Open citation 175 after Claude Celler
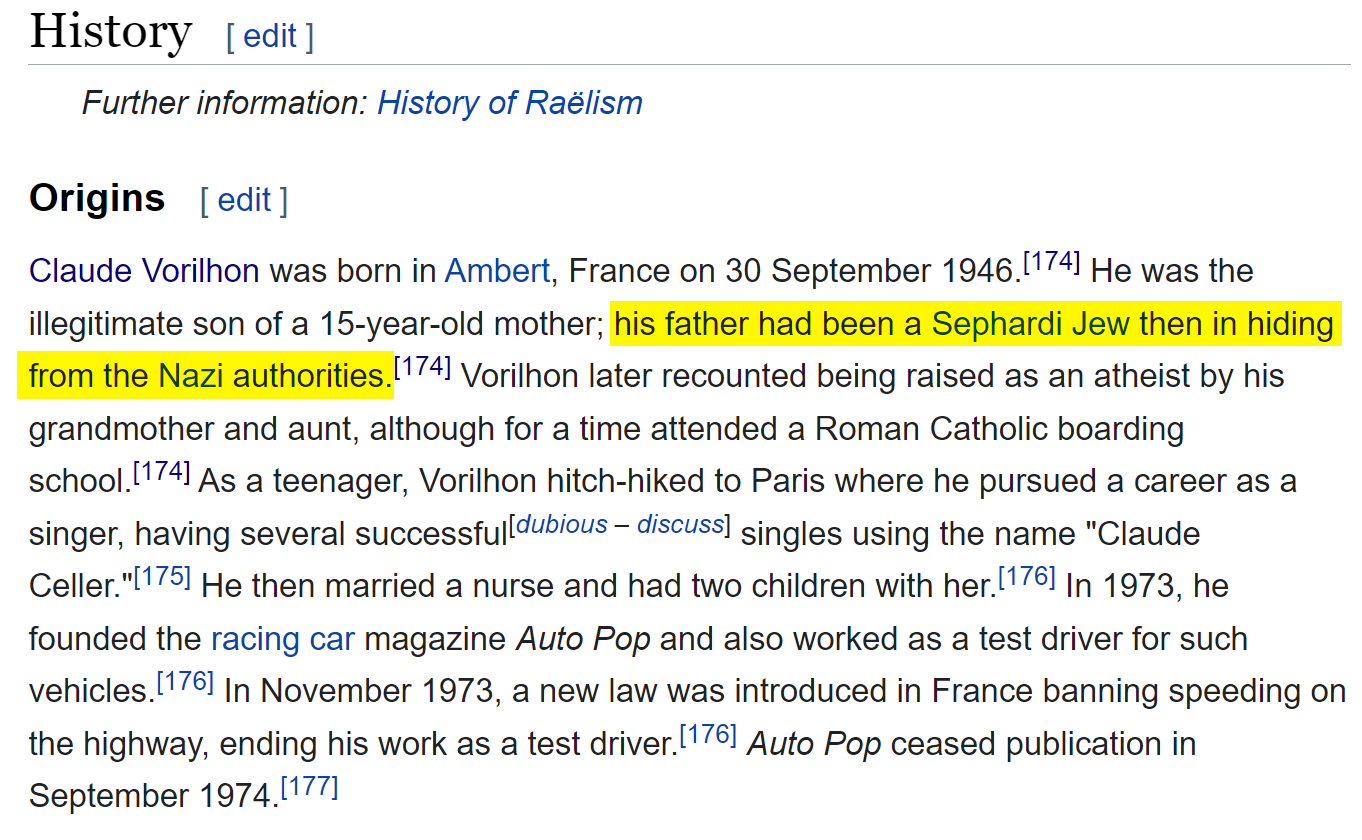The height and width of the screenshot is (840, 1362). [162, 578]
